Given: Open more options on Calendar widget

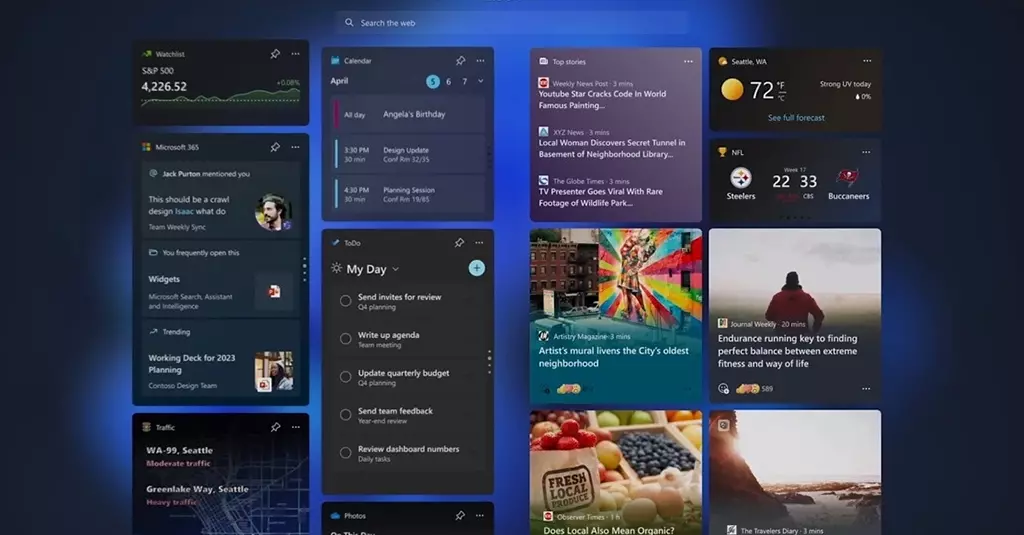Looking at the screenshot, I should [480, 61].
